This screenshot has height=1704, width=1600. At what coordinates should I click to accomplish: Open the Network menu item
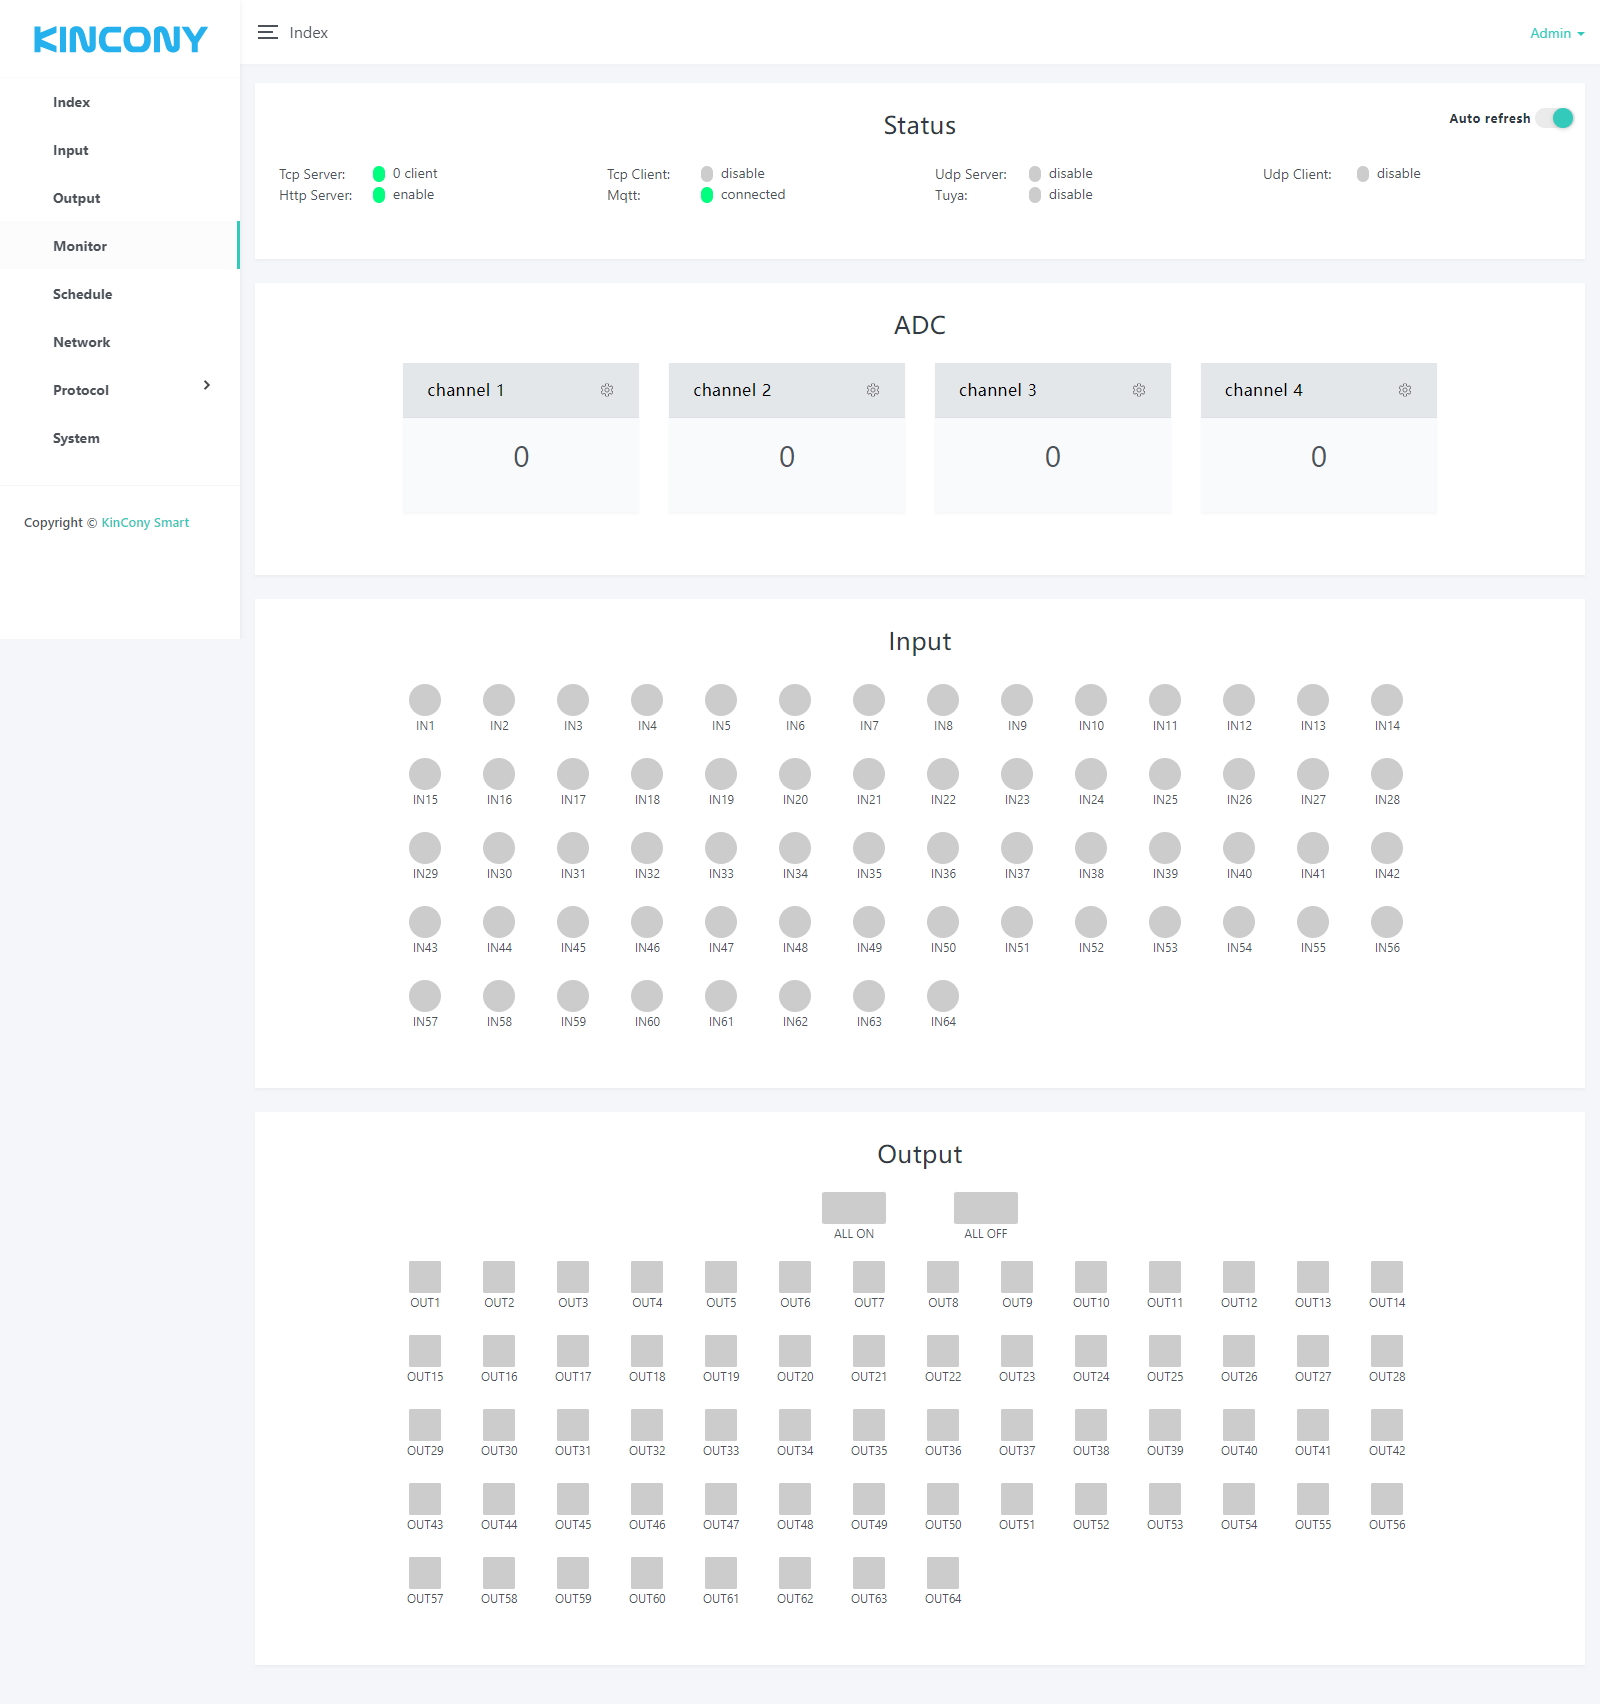[x=82, y=342]
